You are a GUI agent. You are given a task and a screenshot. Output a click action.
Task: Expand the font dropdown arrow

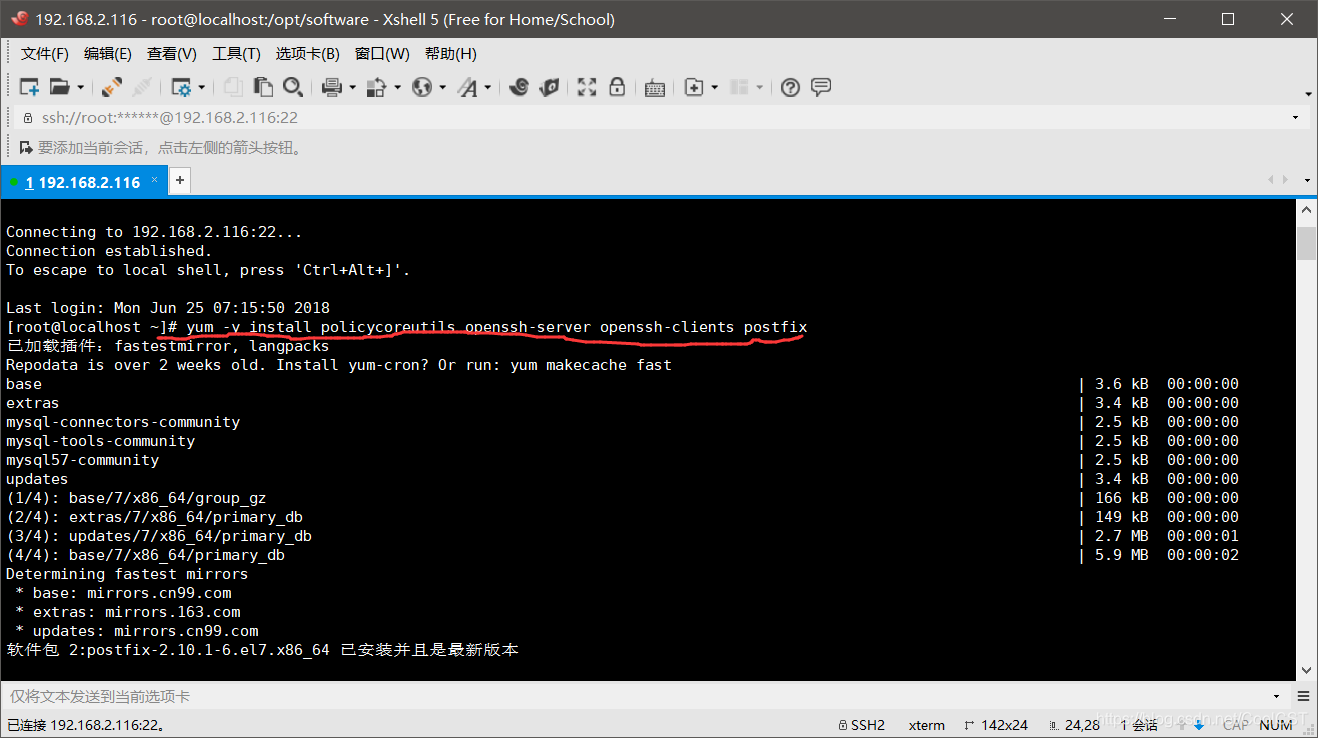coord(487,88)
